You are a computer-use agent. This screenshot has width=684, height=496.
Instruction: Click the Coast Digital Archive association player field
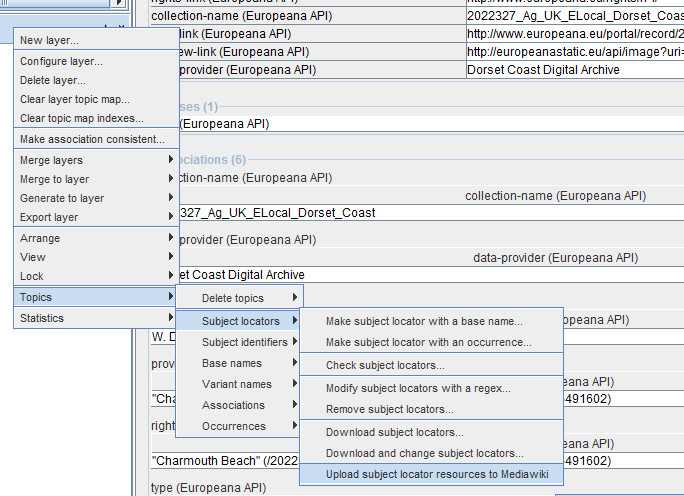431,275
